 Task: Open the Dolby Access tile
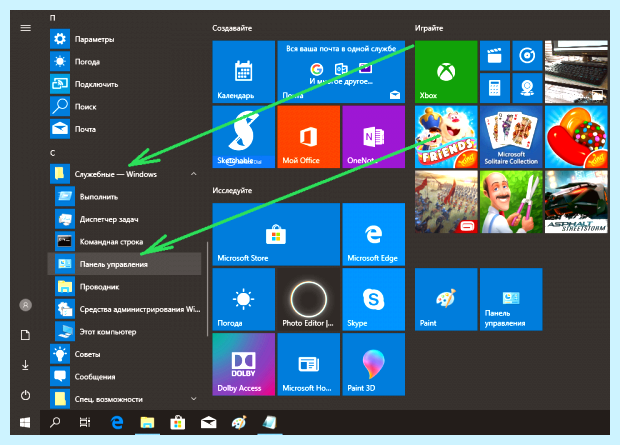tap(244, 364)
